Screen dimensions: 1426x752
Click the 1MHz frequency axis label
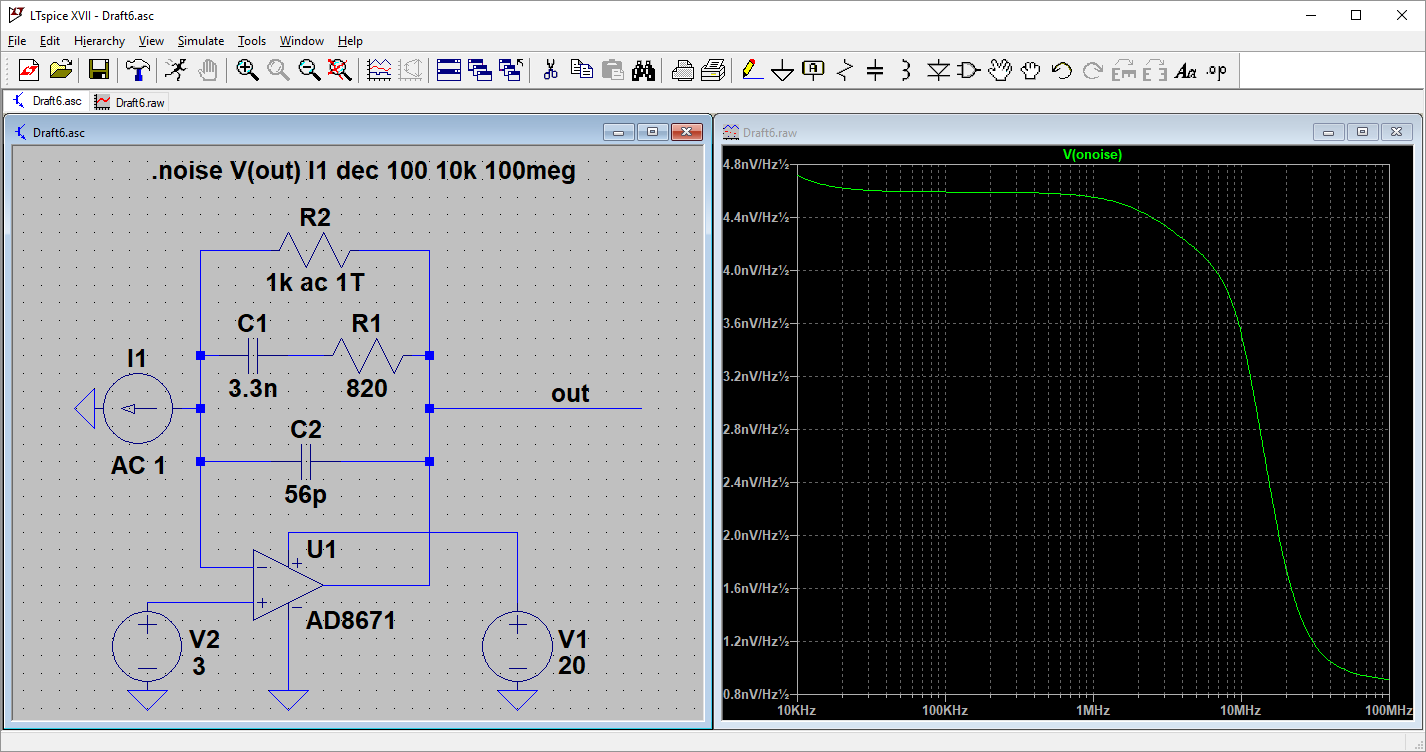1092,710
